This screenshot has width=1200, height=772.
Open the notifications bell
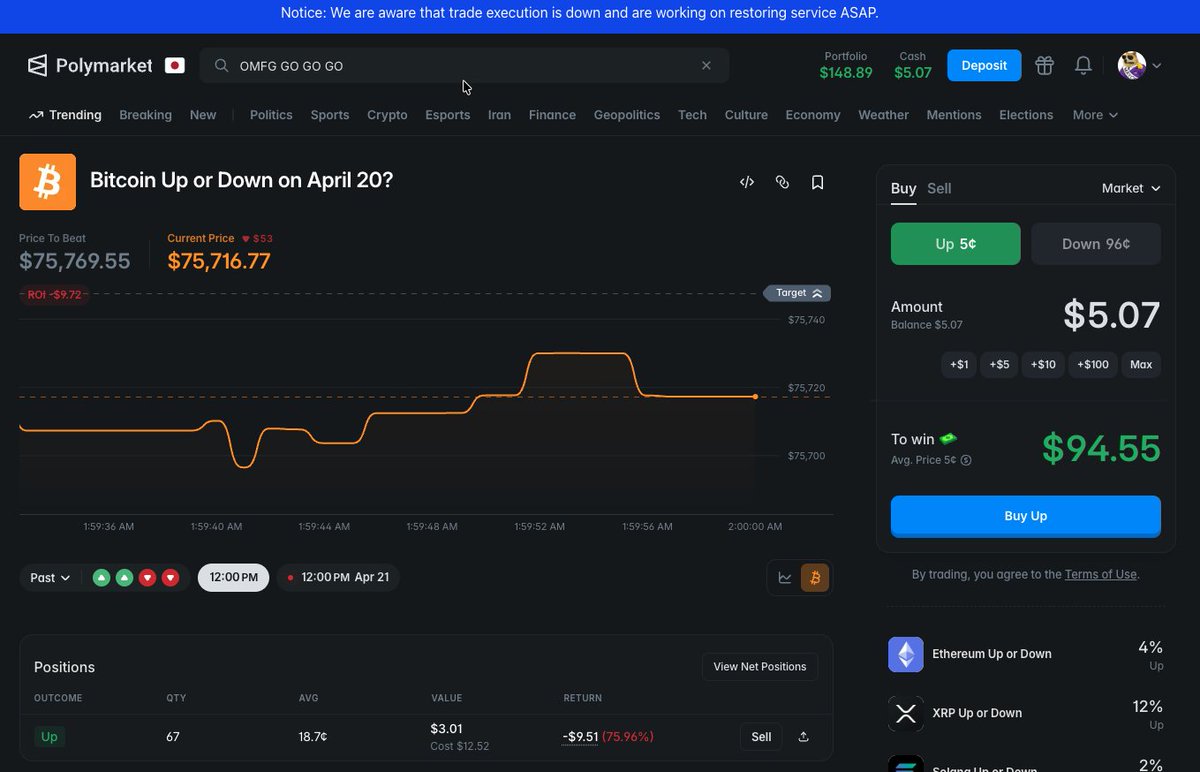click(1083, 66)
